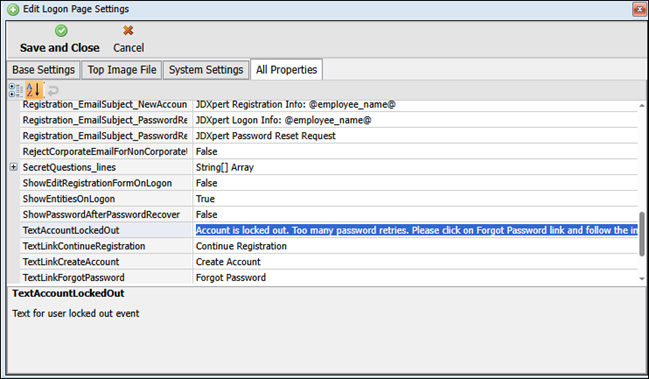Image resolution: width=649 pixels, height=379 pixels.
Task: Click the orange Cancel X icon
Action: pyautogui.click(x=128, y=30)
